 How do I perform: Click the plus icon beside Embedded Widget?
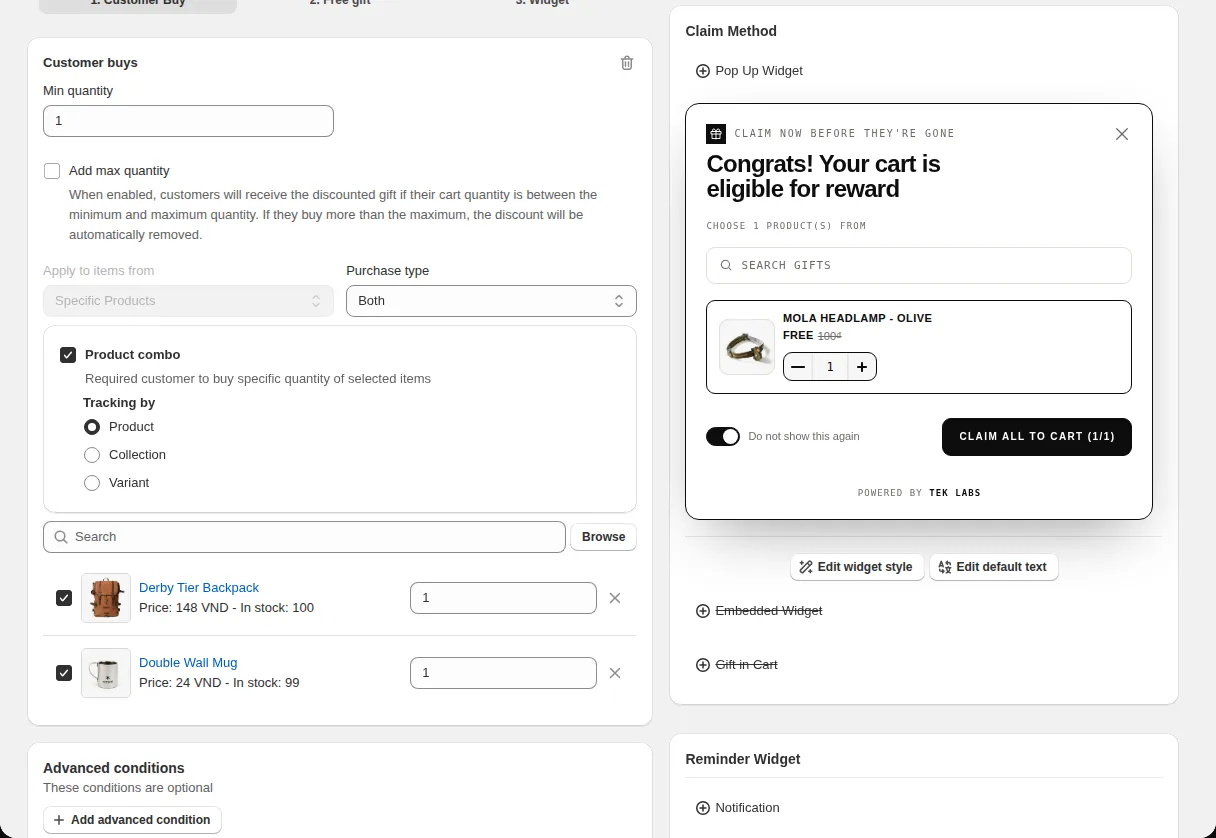tap(703, 611)
